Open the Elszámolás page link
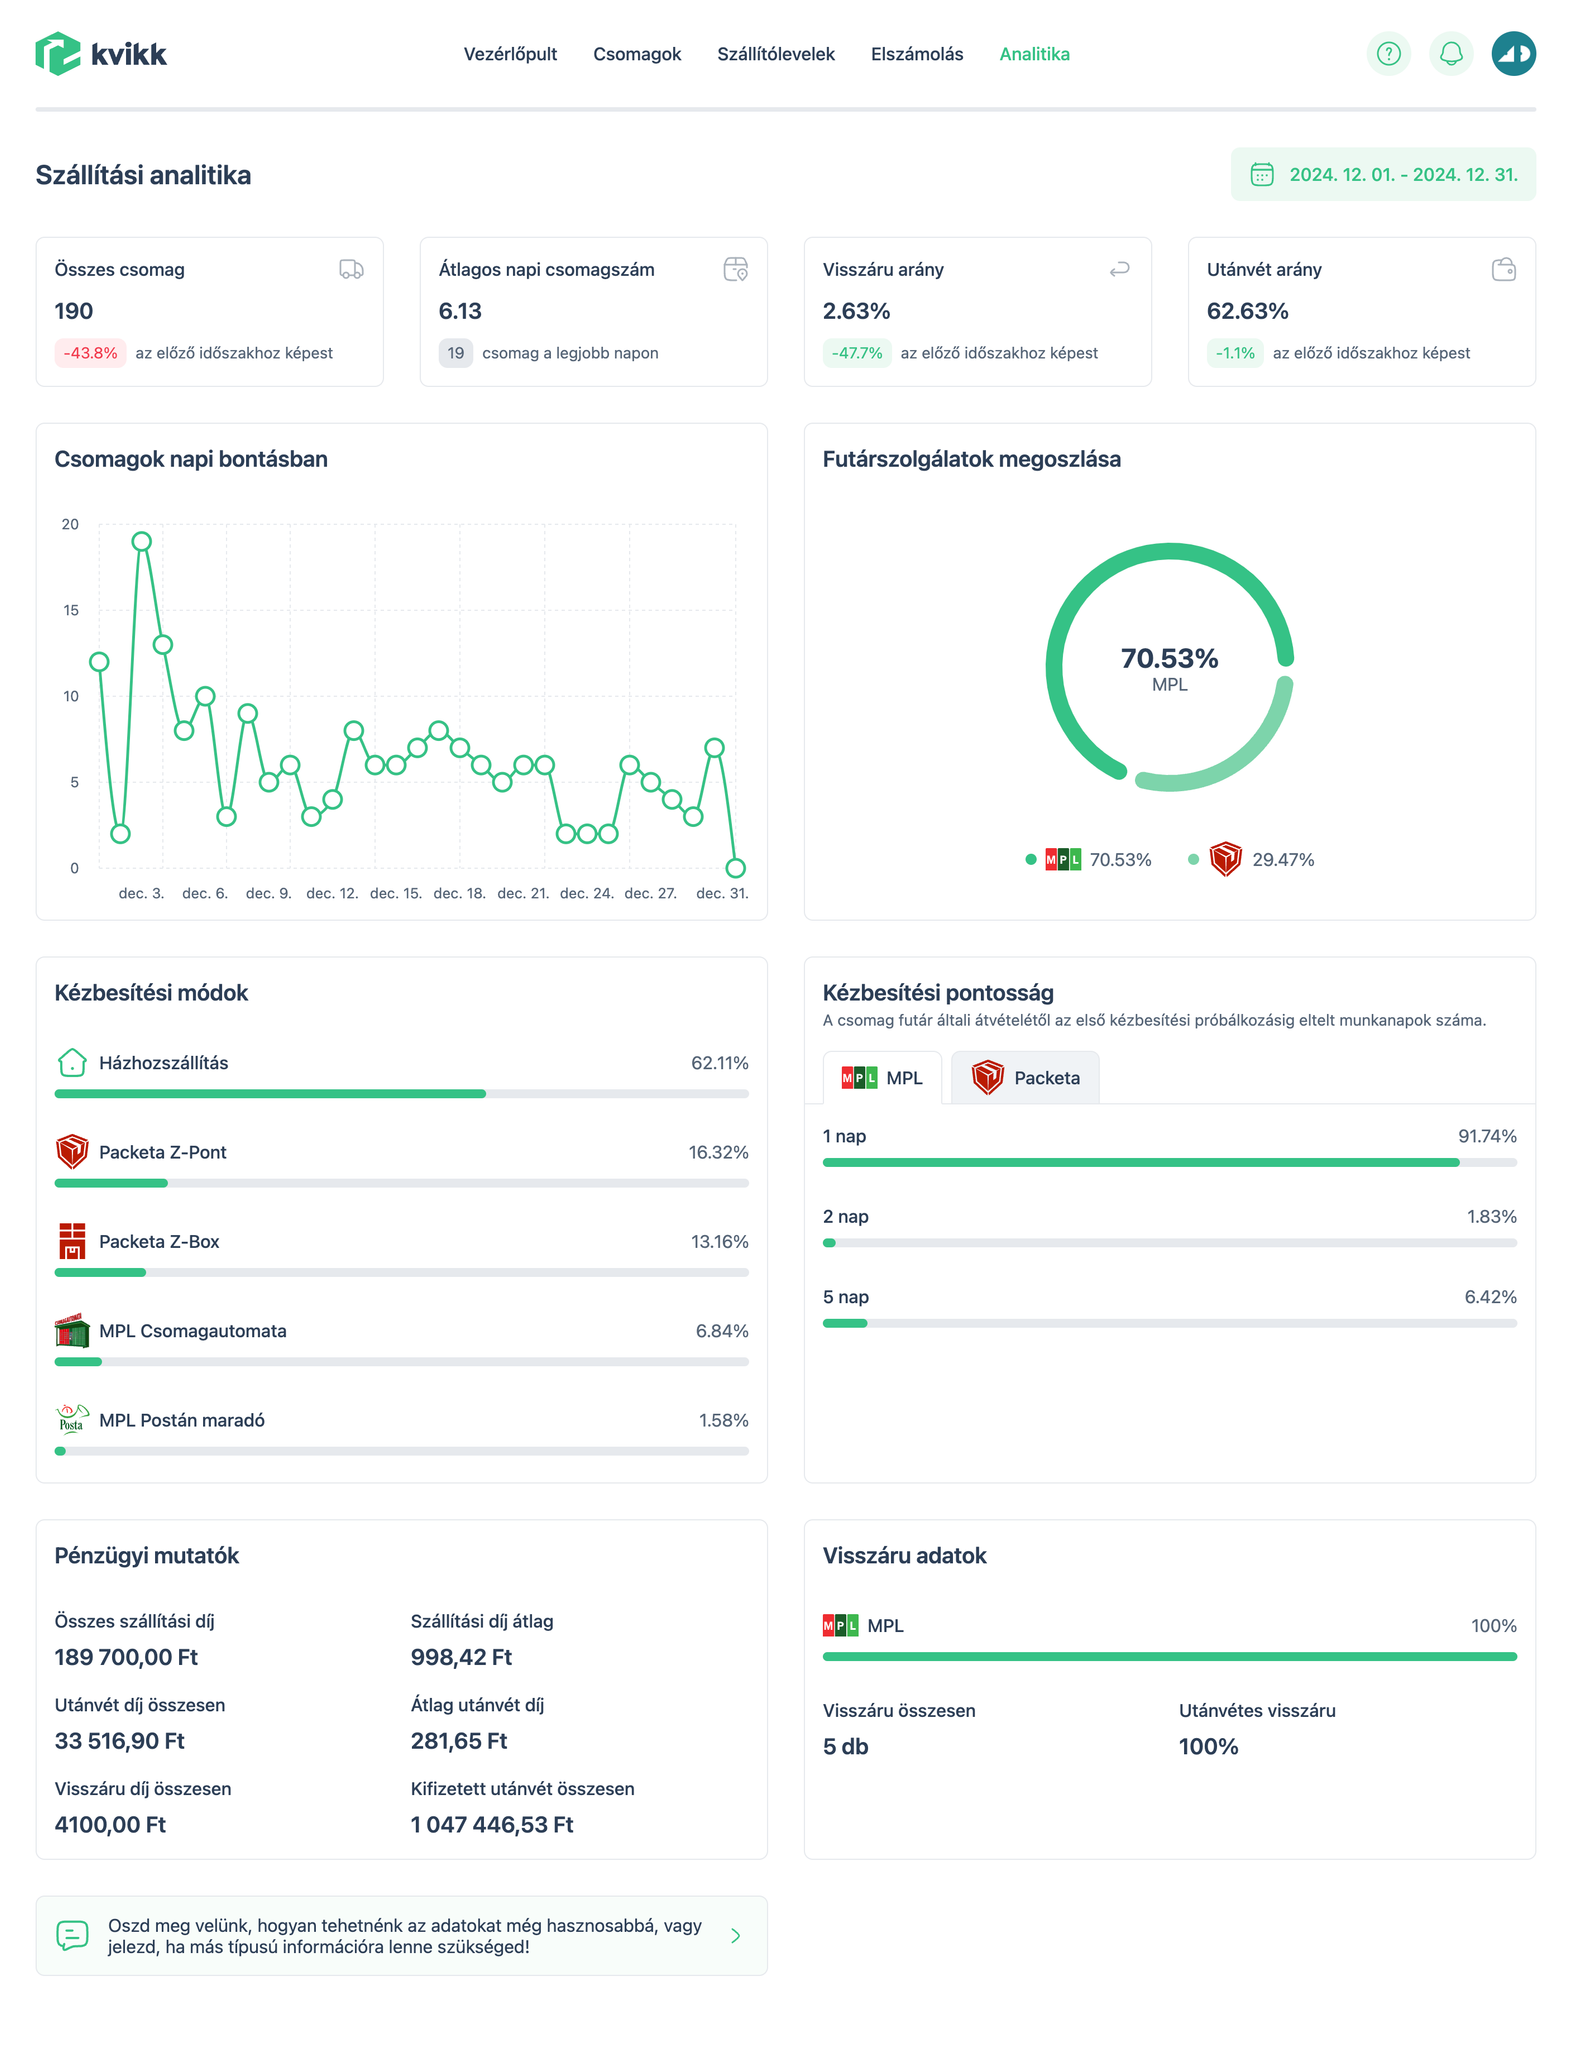The width and height of the screenshot is (1572, 2048). pos(917,54)
